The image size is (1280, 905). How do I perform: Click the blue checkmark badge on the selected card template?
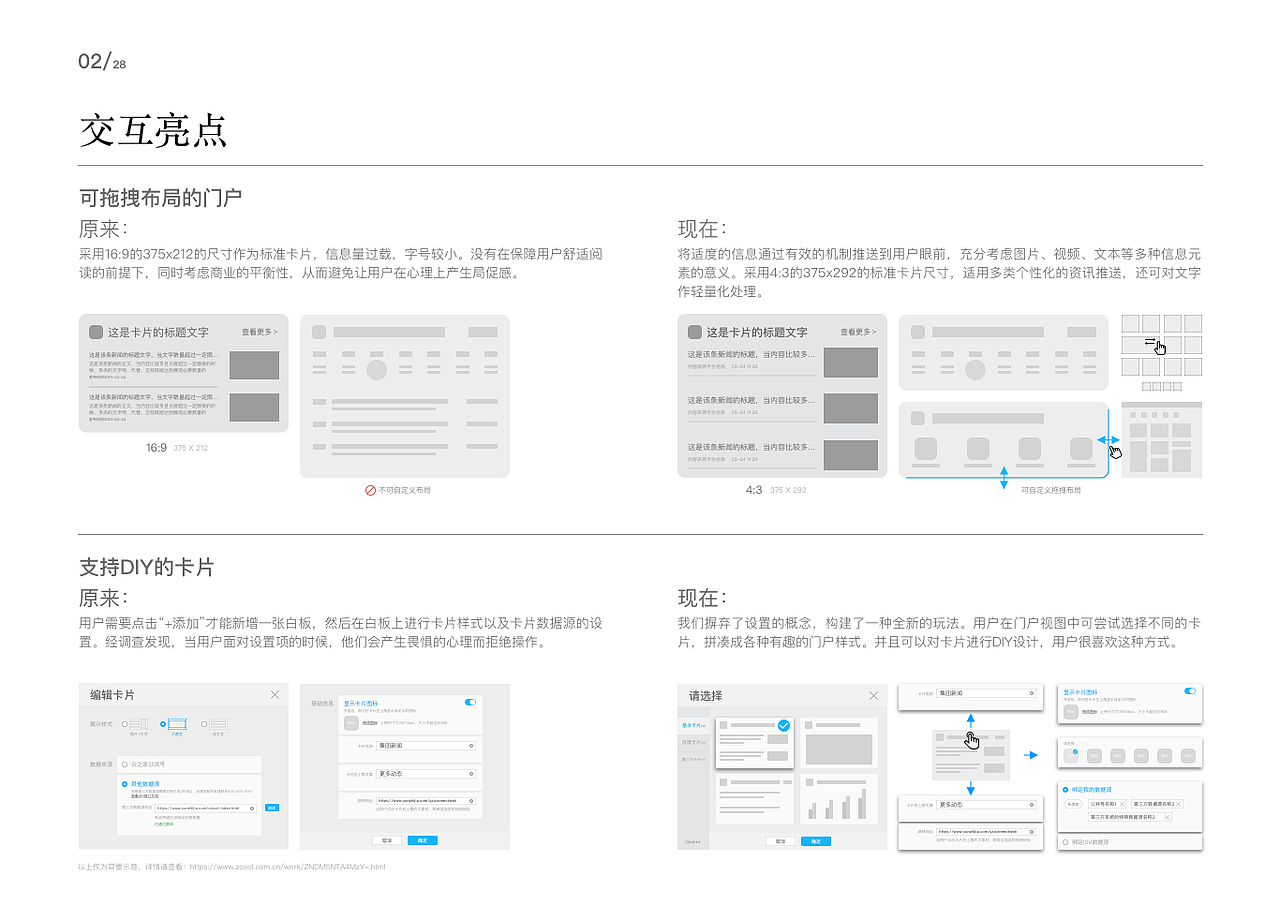pos(783,725)
